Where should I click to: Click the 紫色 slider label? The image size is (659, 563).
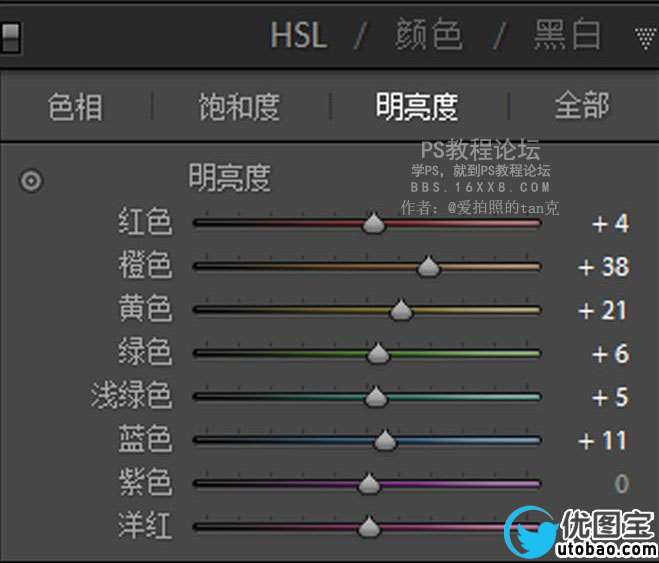pos(145,482)
